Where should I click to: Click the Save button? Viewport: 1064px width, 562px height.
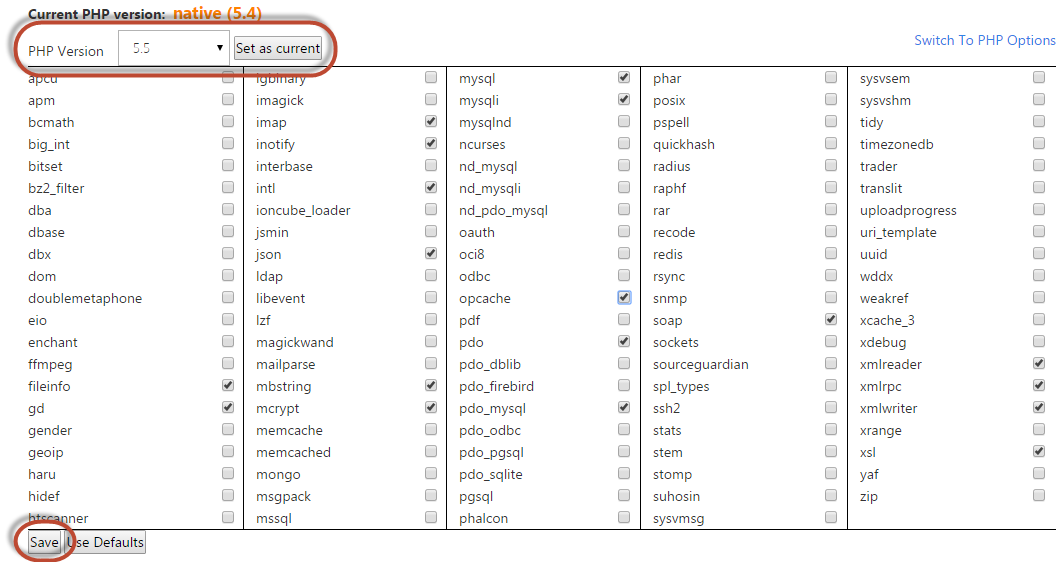pos(44,542)
